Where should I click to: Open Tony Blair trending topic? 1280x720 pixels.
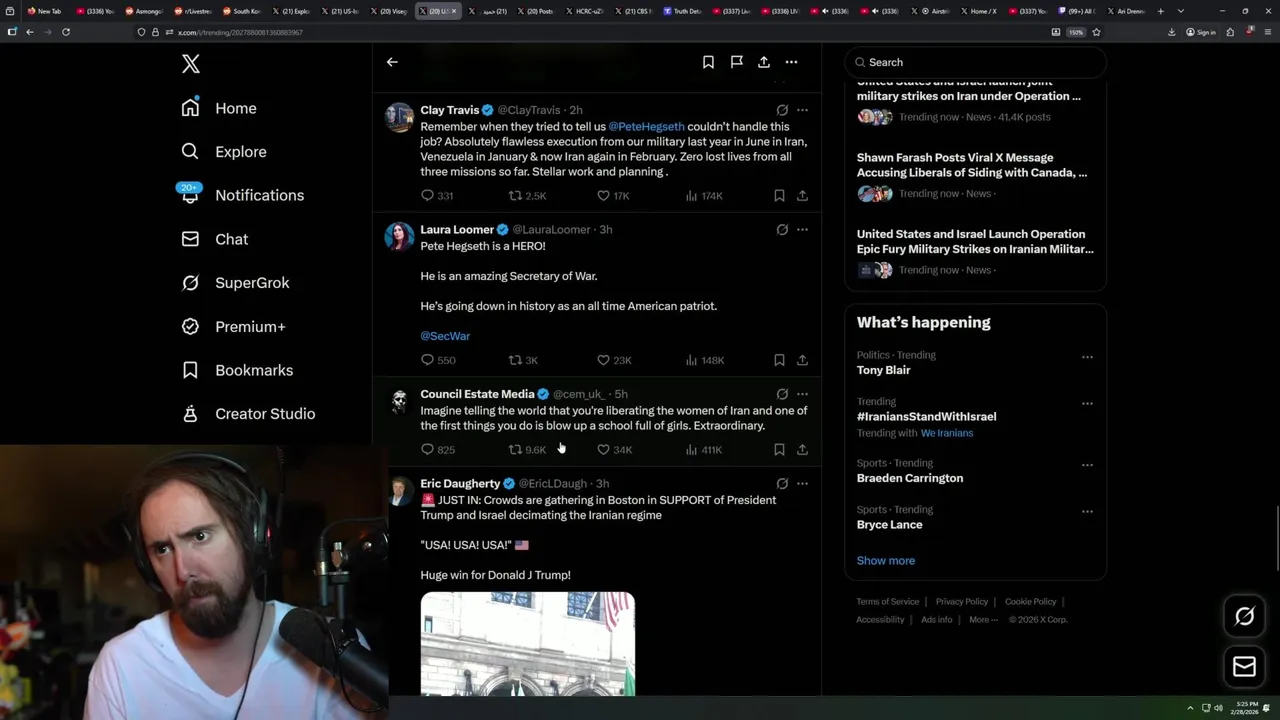(883, 370)
